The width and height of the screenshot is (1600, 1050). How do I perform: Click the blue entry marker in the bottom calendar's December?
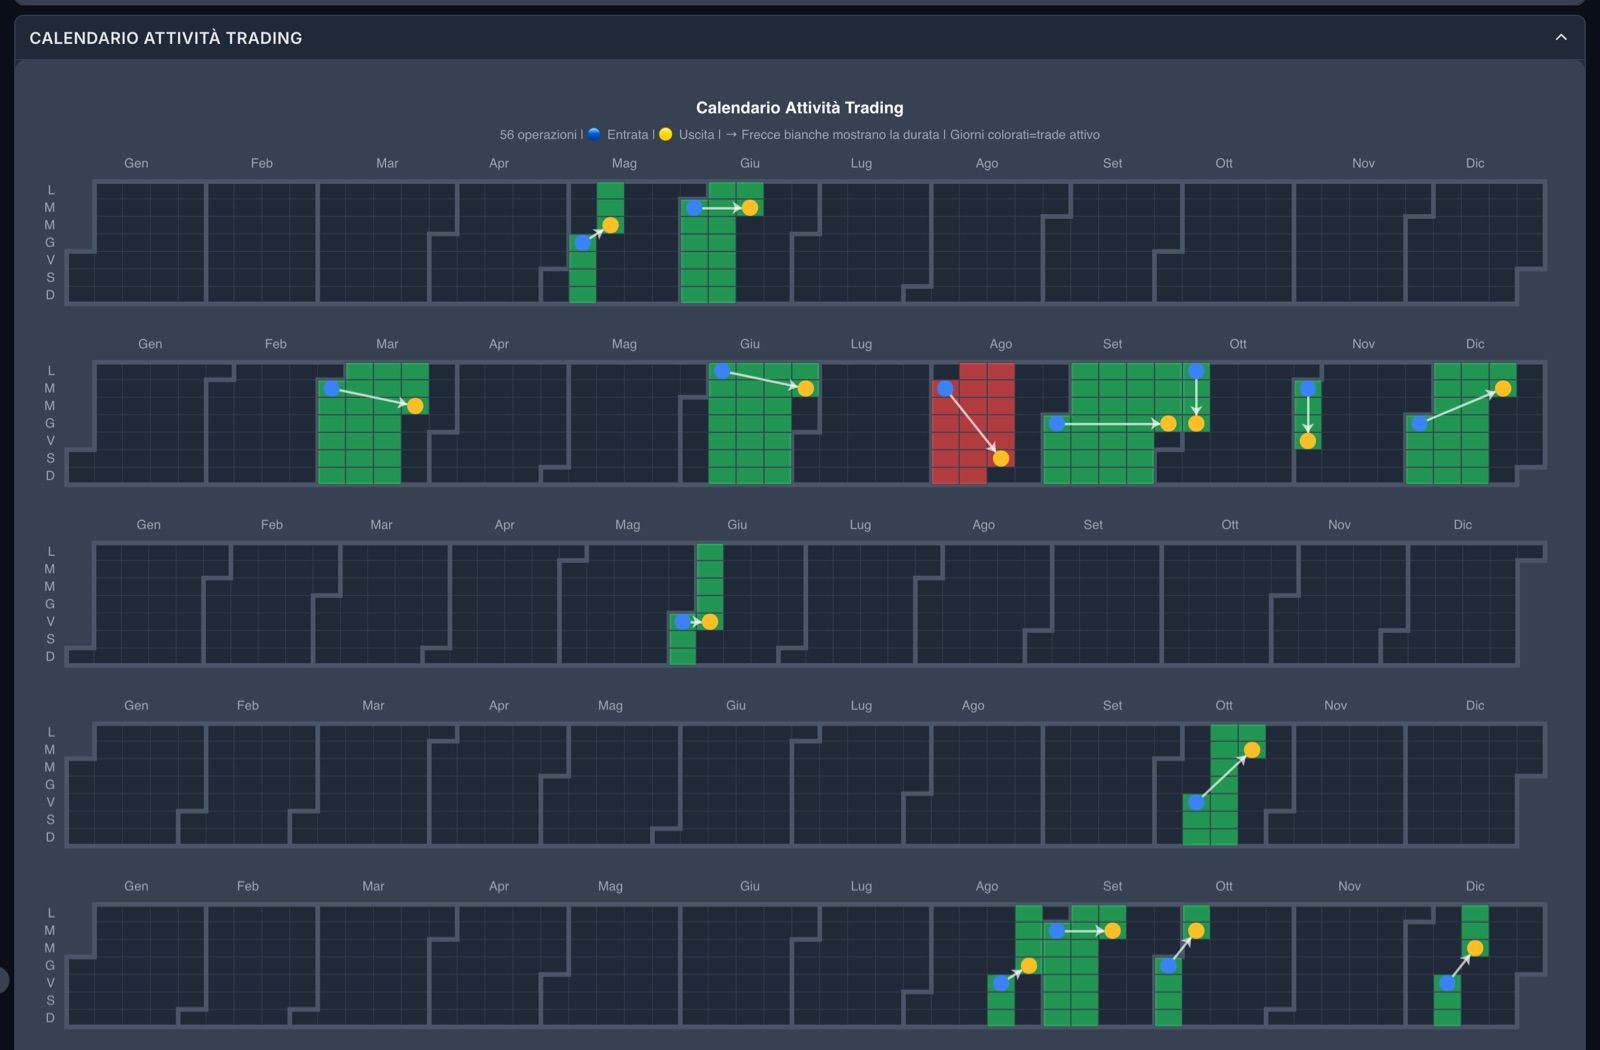tap(1447, 983)
